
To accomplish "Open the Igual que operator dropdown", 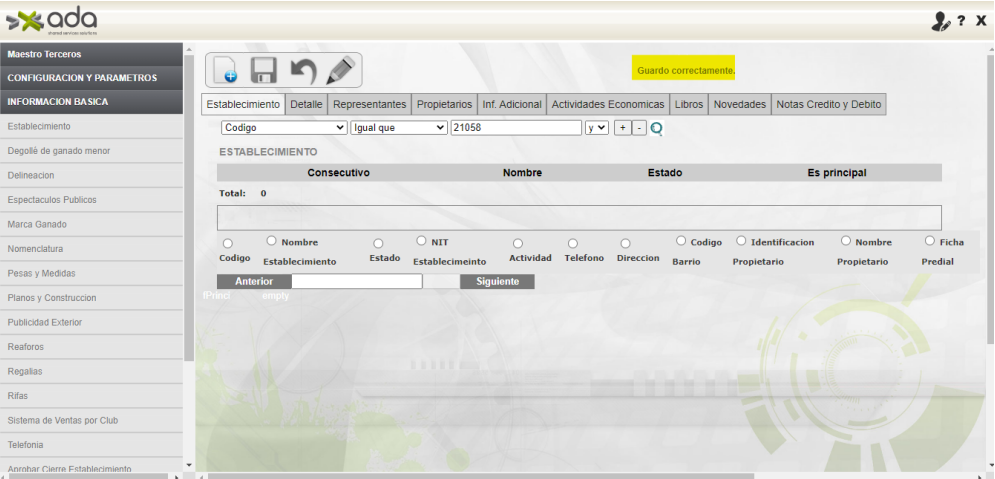I will (399, 128).
